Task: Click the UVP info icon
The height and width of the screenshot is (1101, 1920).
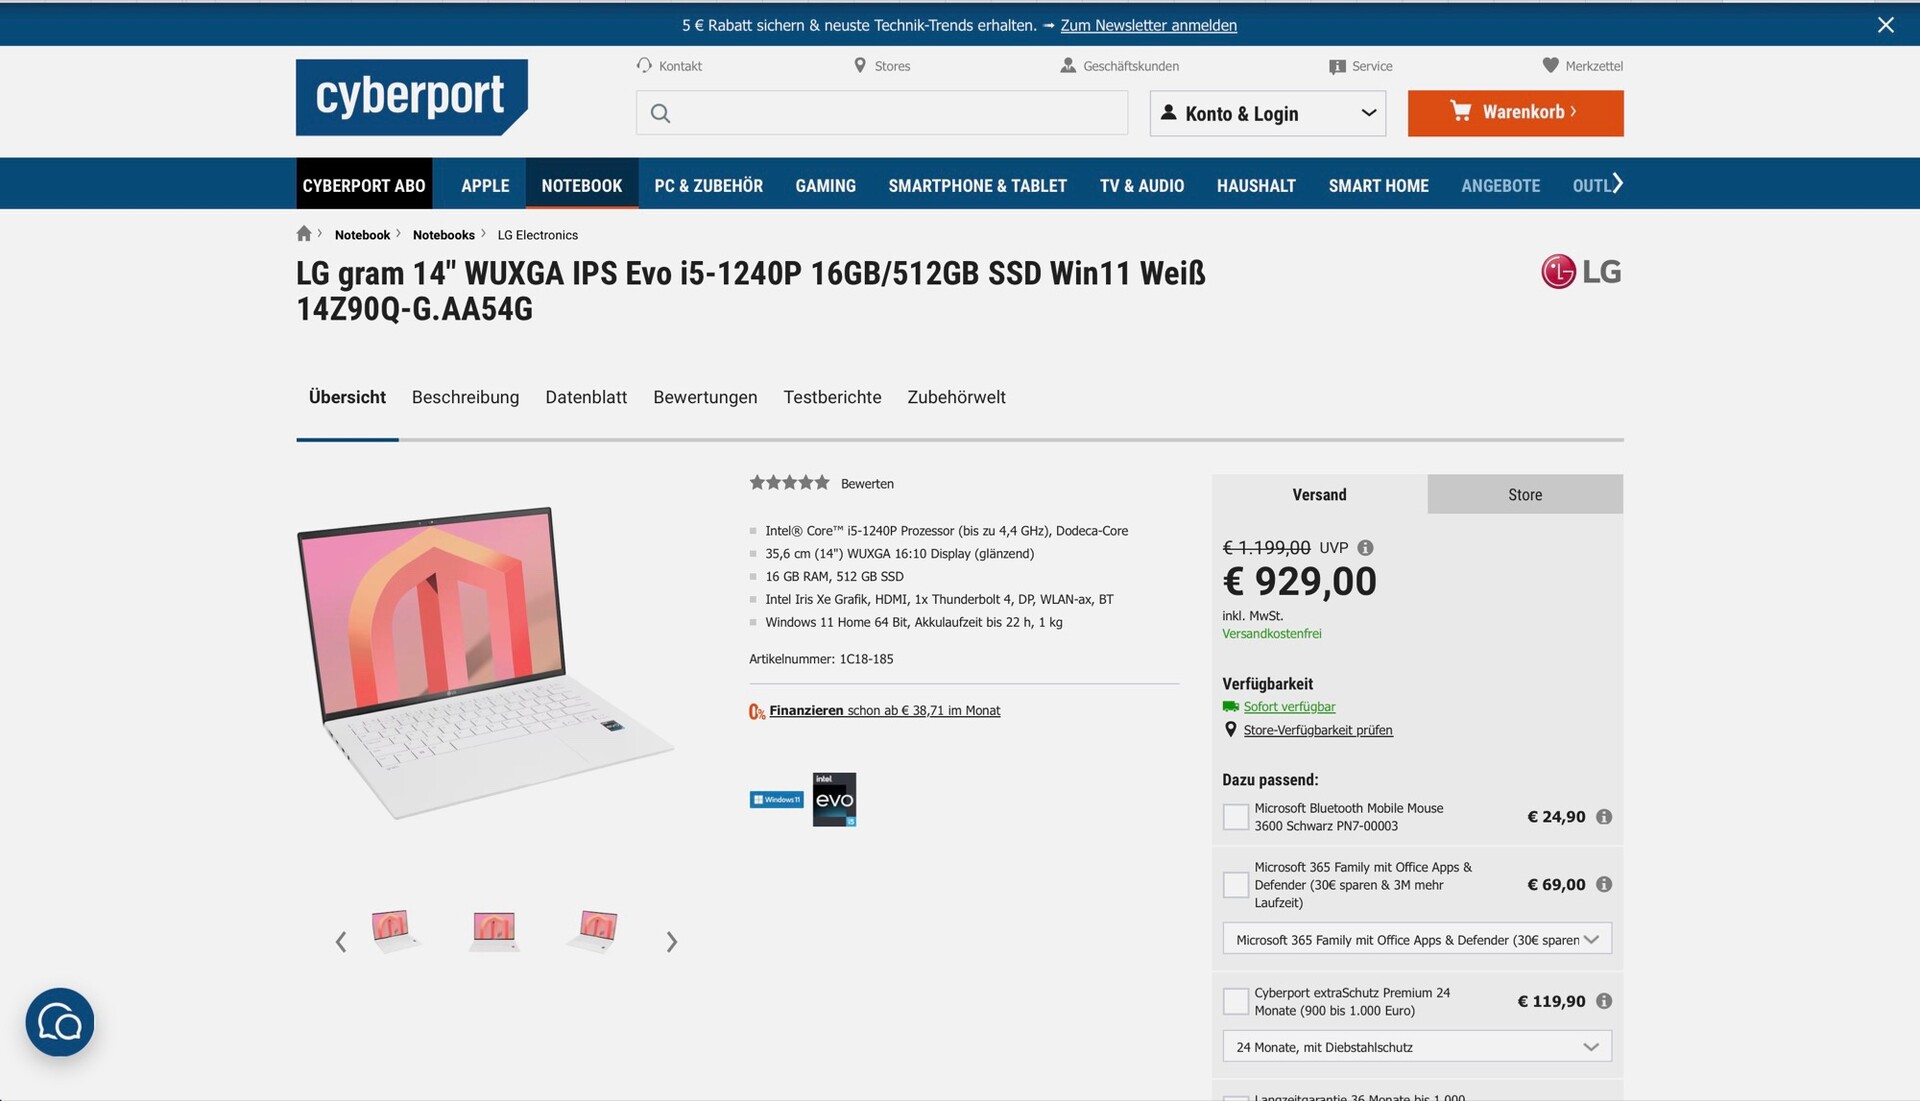Action: click(1365, 548)
